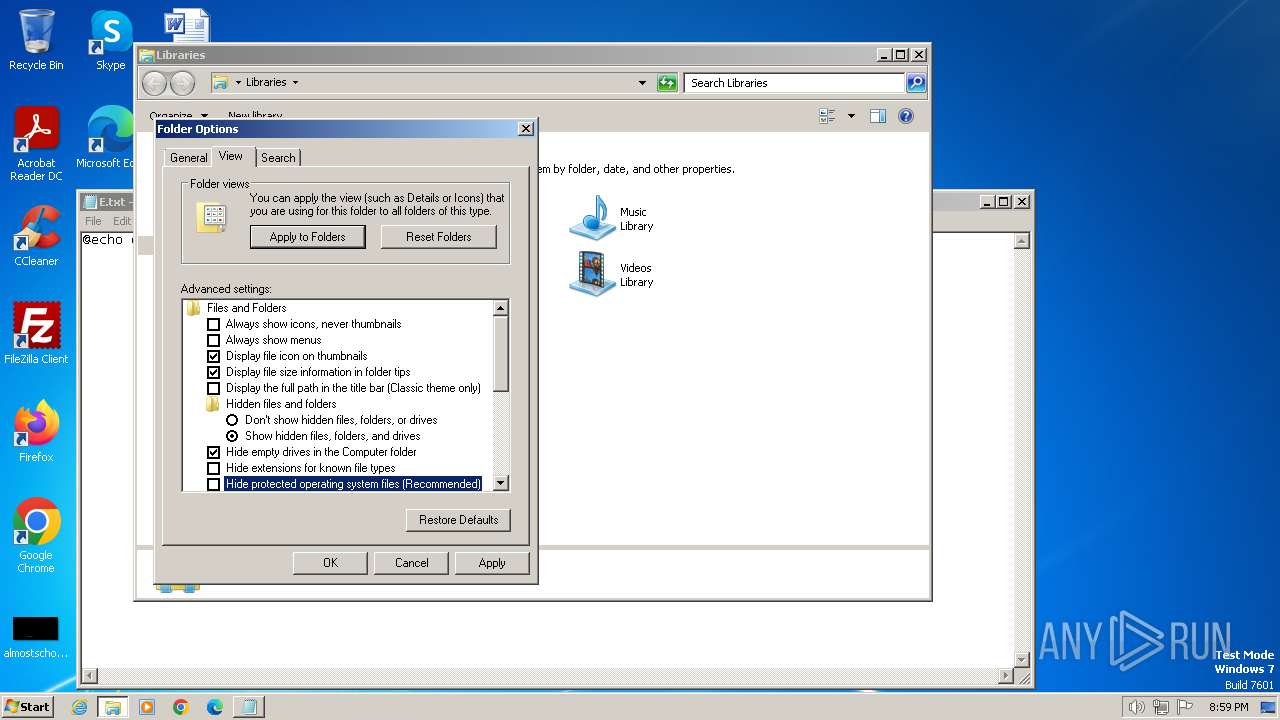
Task: Check Always show icons, never thumbnails
Action: pos(213,324)
